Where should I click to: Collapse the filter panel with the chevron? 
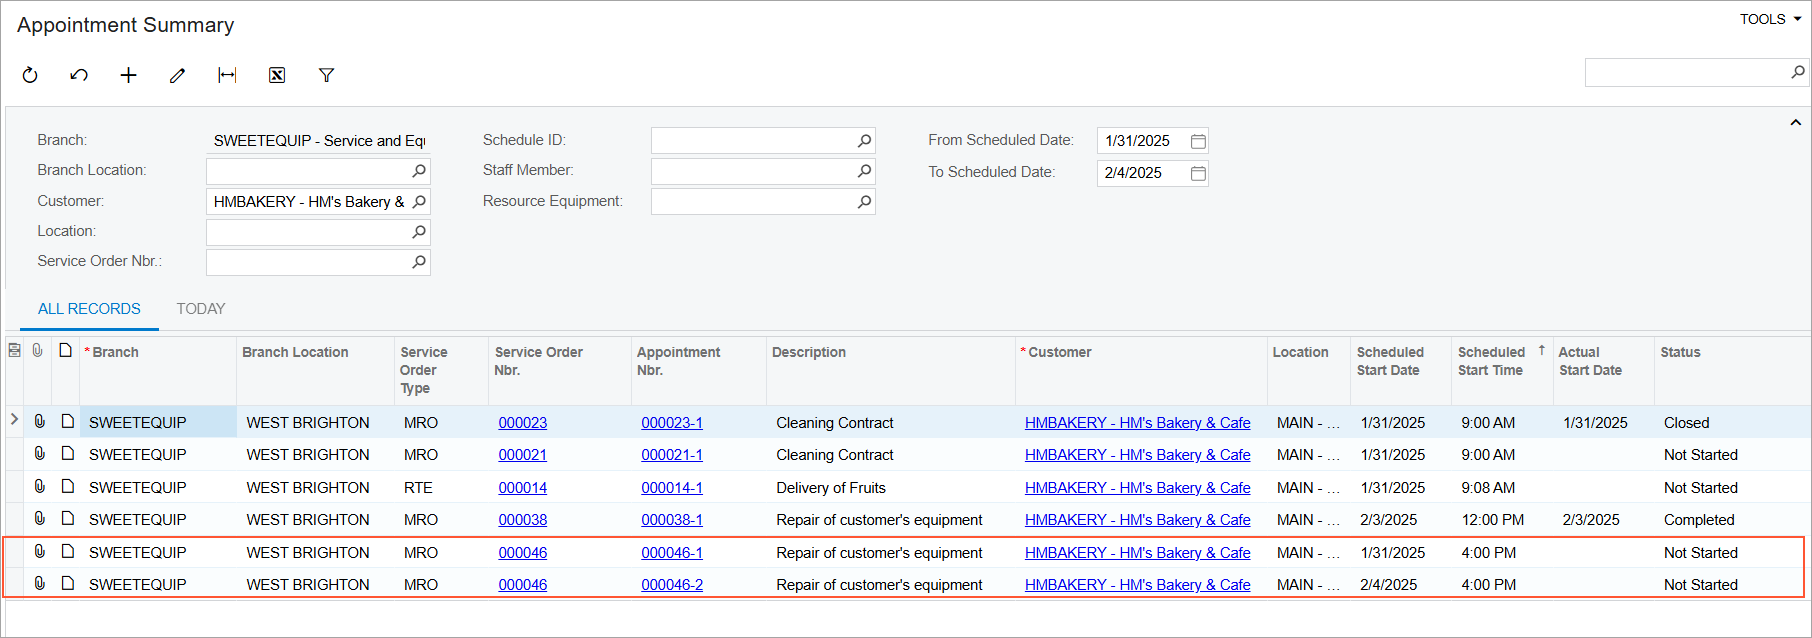1795,123
